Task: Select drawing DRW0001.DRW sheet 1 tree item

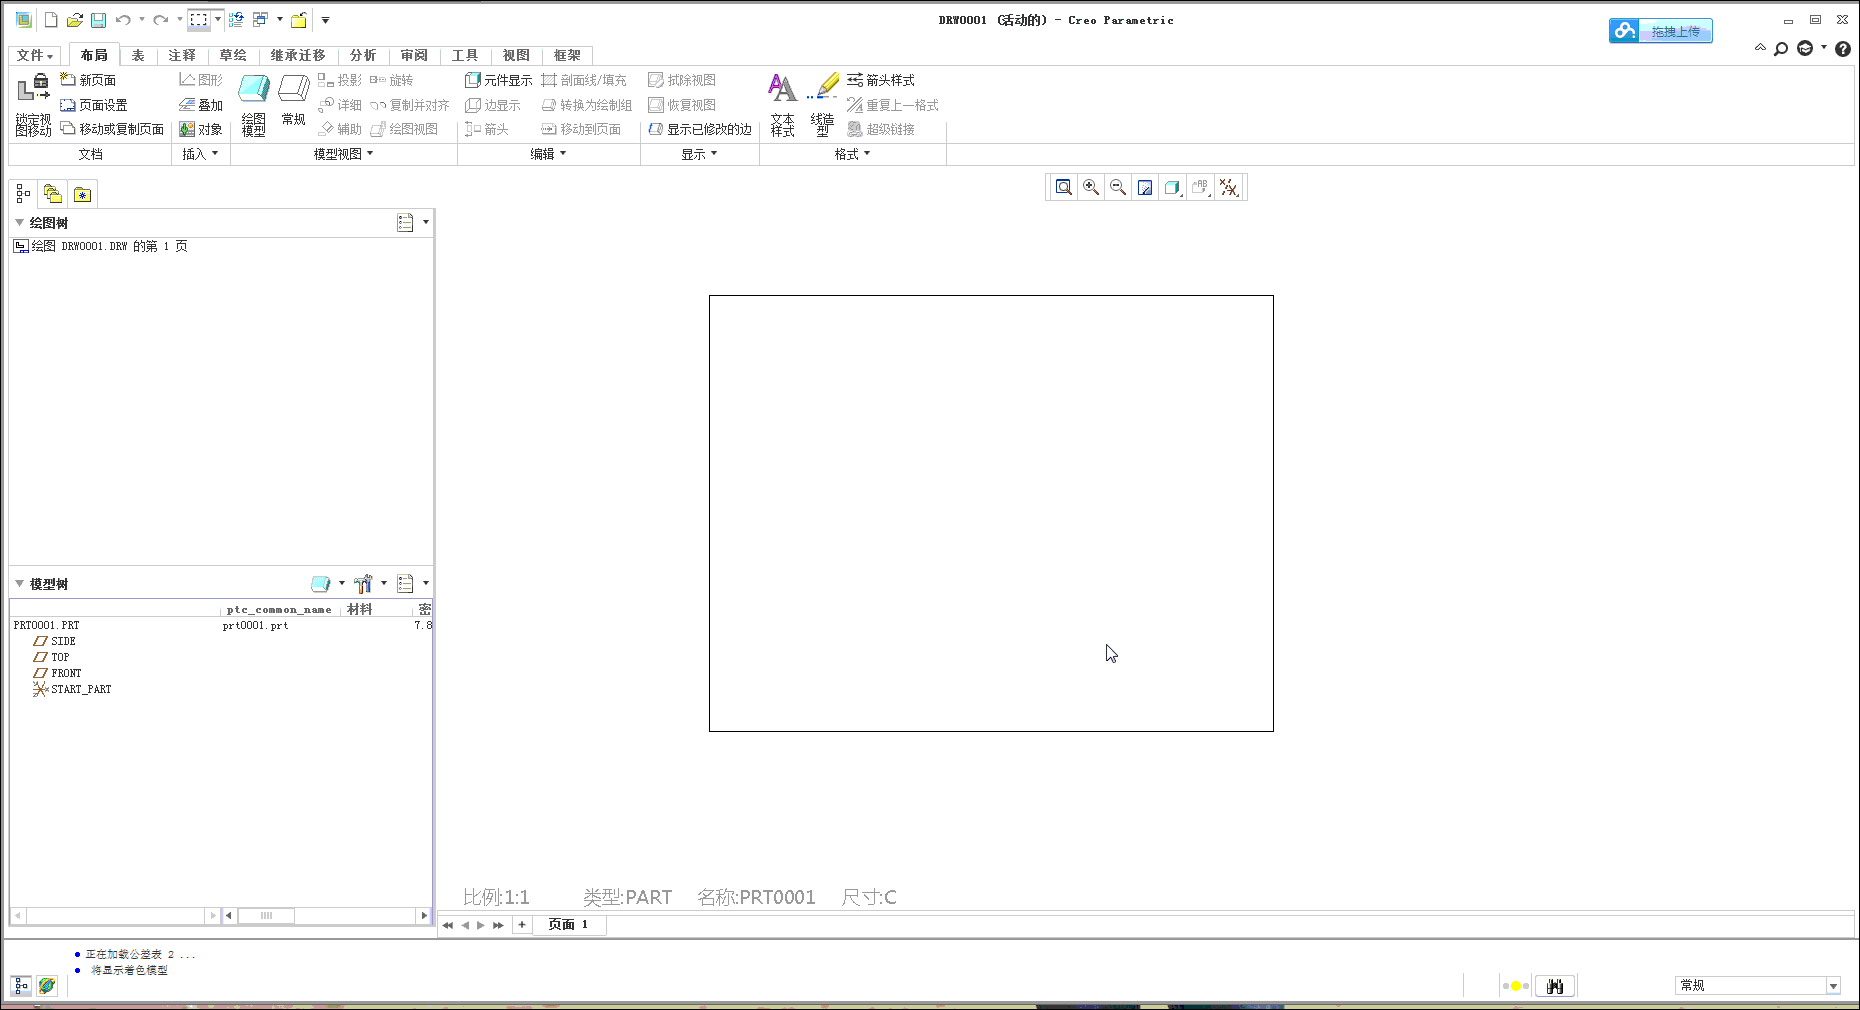Action: click(100, 246)
